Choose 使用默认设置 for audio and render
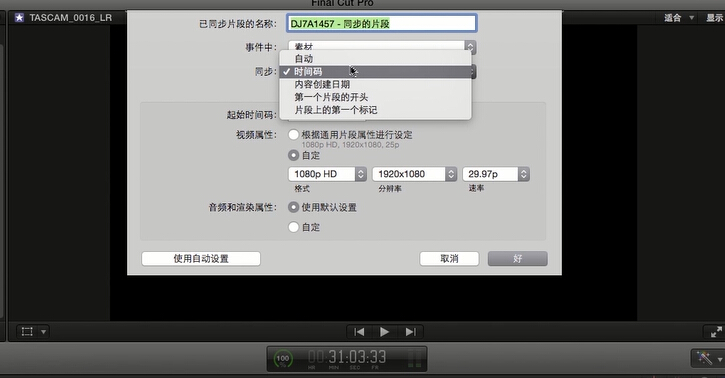 293,207
